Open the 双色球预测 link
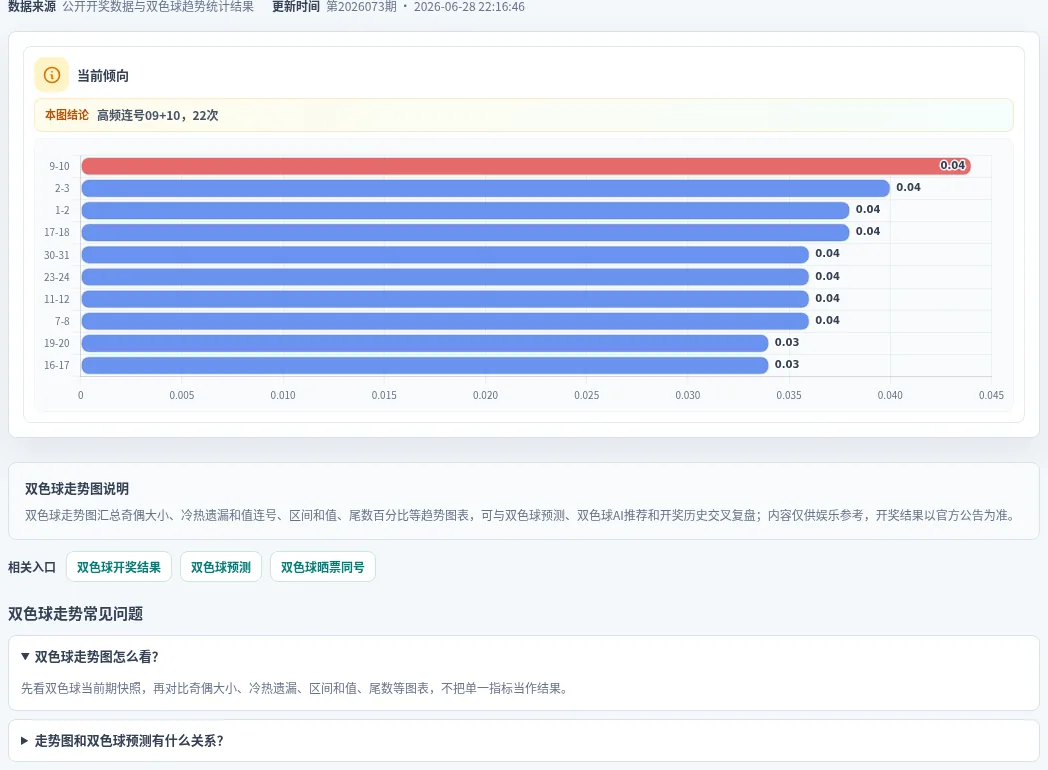1048x770 pixels. click(221, 567)
